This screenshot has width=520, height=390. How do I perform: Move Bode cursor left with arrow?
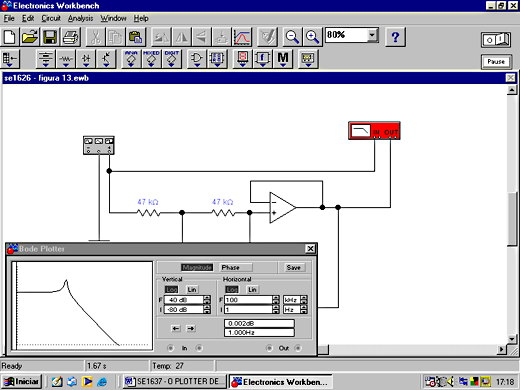pos(176,328)
